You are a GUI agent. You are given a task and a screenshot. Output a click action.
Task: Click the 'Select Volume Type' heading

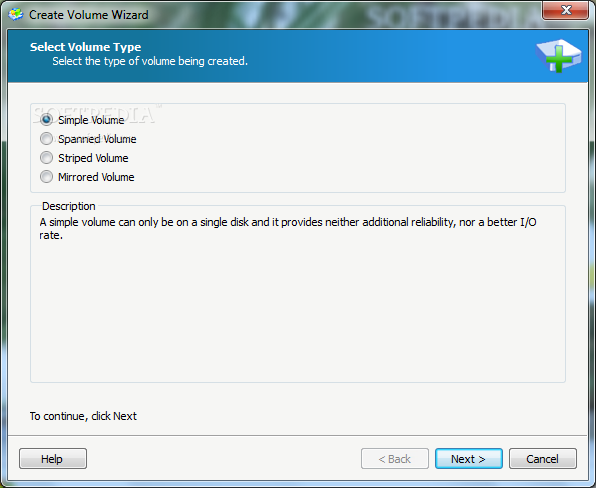tap(86, 47)
